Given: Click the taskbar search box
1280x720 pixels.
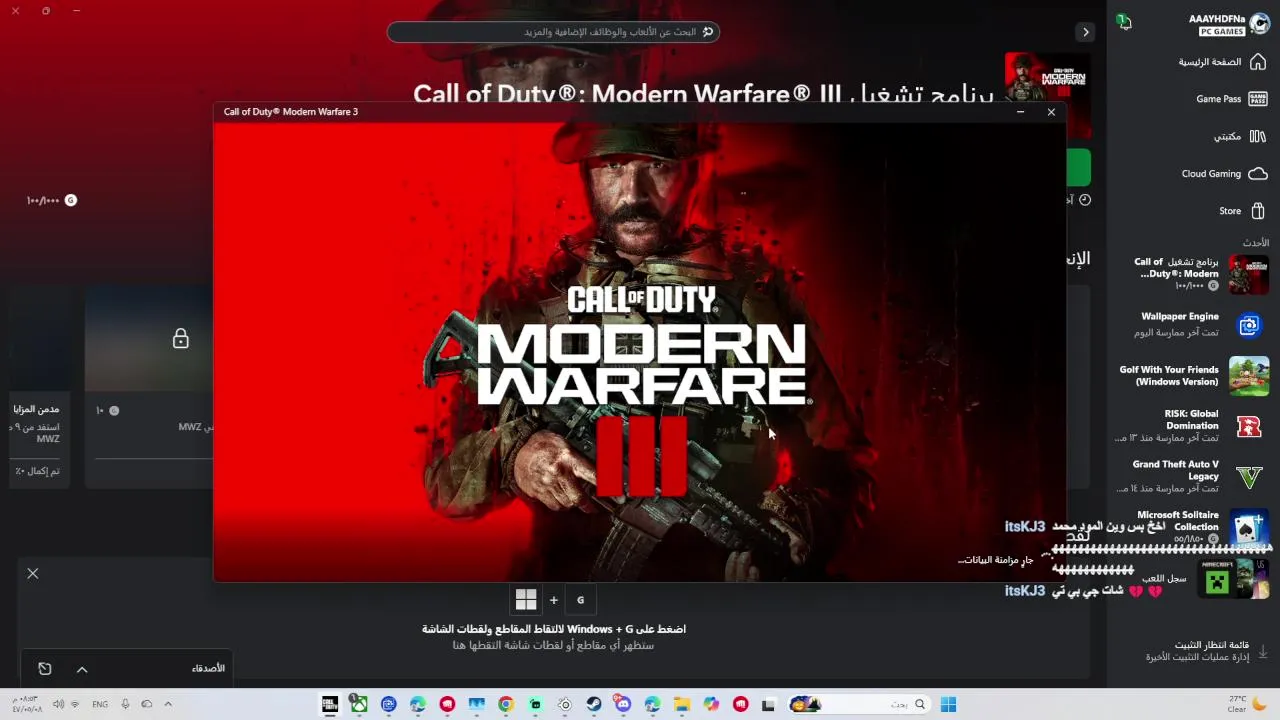Looking at the screenshot, I should (x=859, y=704).
